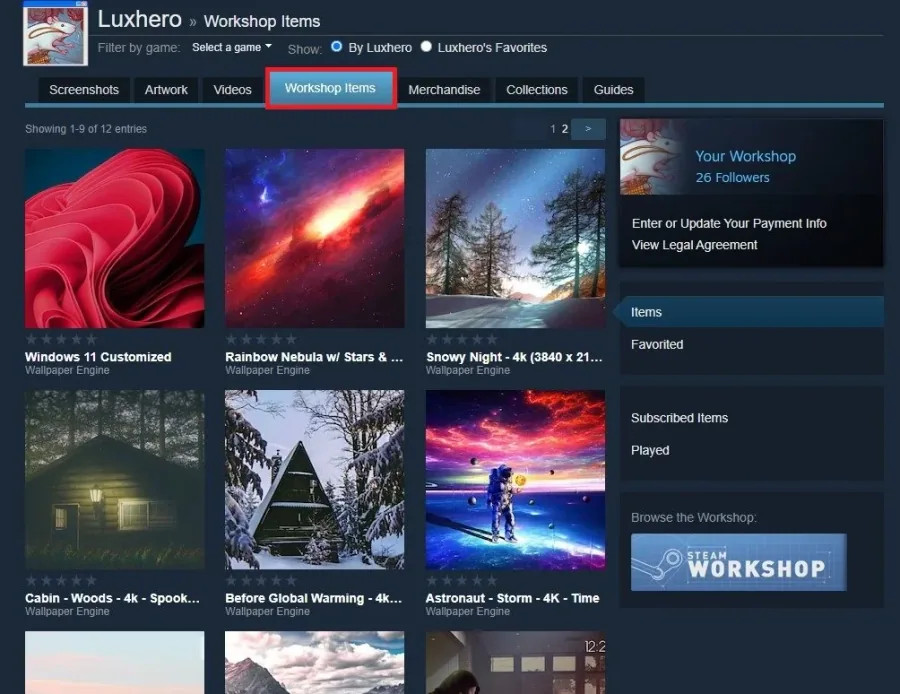Go to page 1 of entries

click(553, 129)
